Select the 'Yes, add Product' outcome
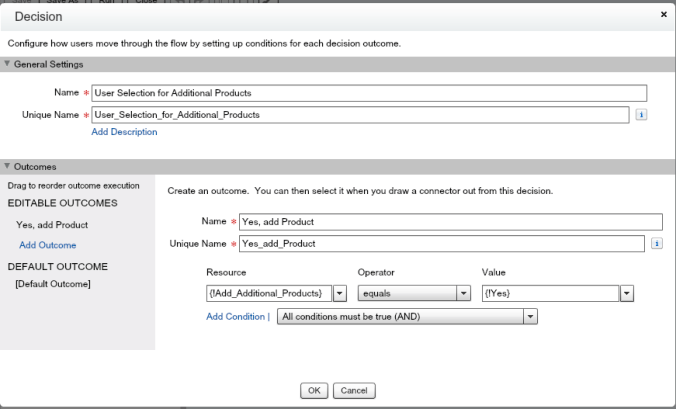This screenshot has height=409, width=676. pyautogui.click(x=52, y=225)
